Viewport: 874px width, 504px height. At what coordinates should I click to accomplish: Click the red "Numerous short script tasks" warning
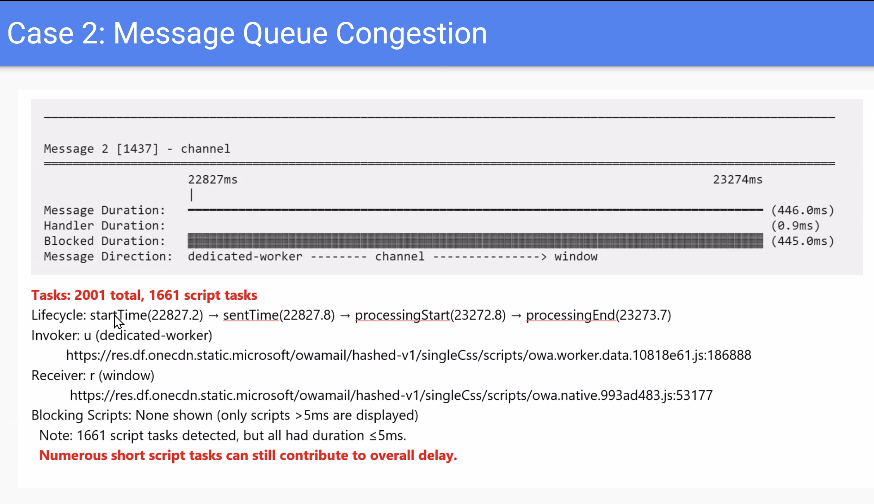248,456
